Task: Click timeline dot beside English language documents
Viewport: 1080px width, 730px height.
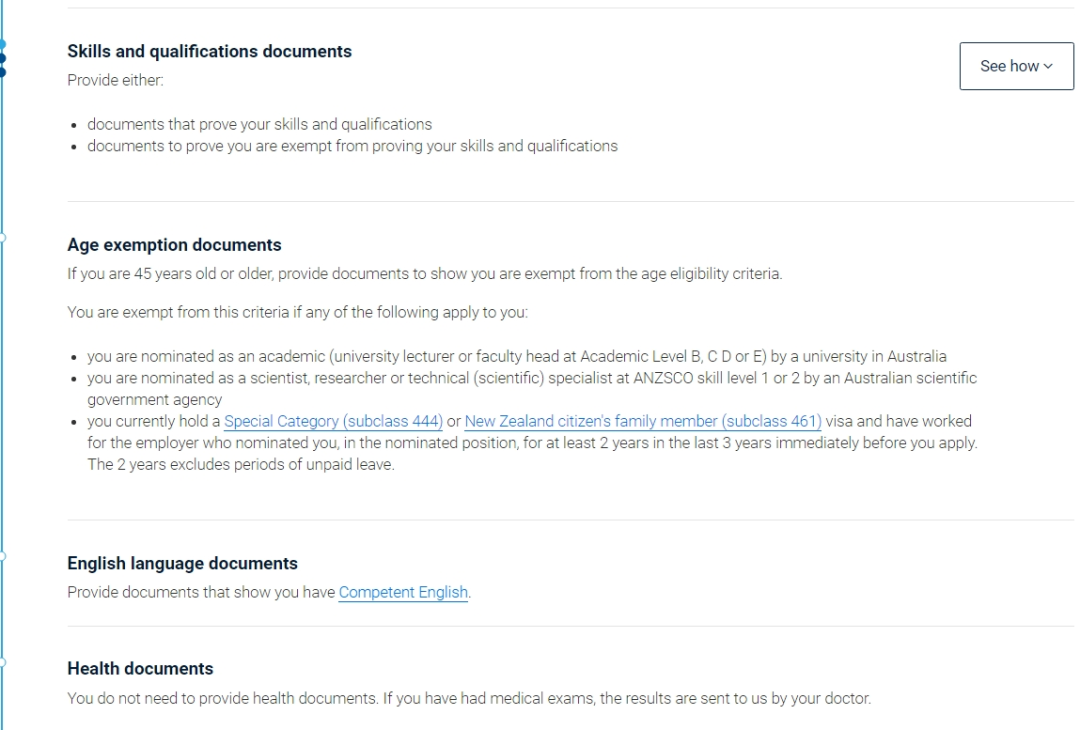Action: click(3, 556)
